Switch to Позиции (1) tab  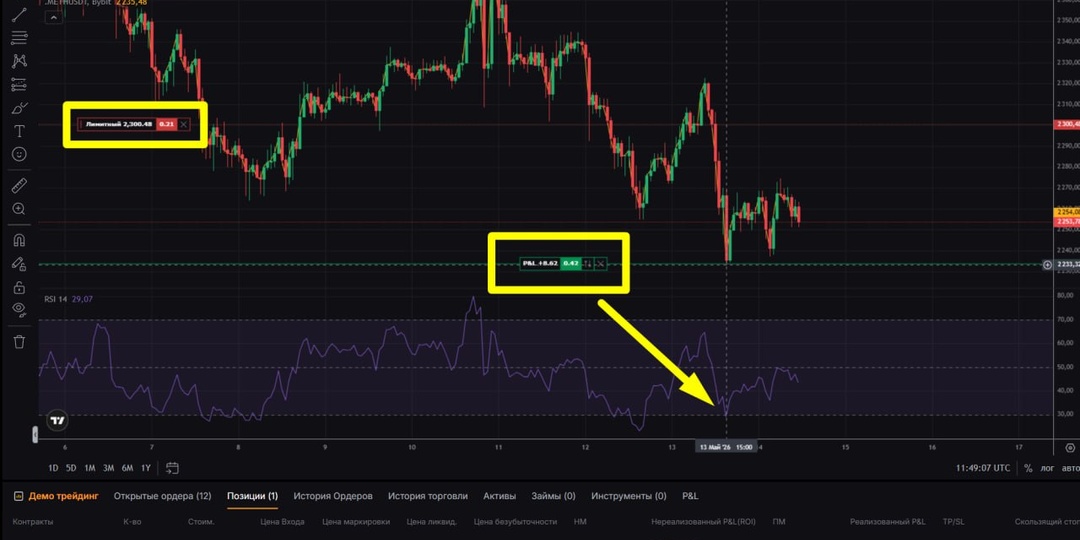pyautogui.click(x=253, y=496)
